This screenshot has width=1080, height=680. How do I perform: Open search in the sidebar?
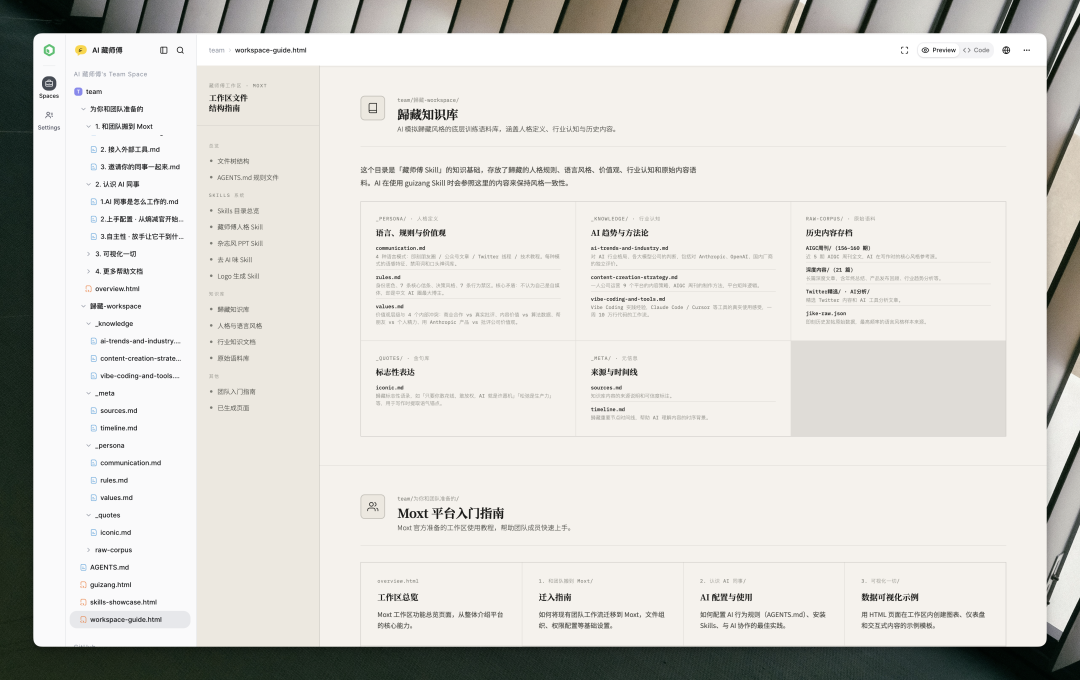[180, 49]
